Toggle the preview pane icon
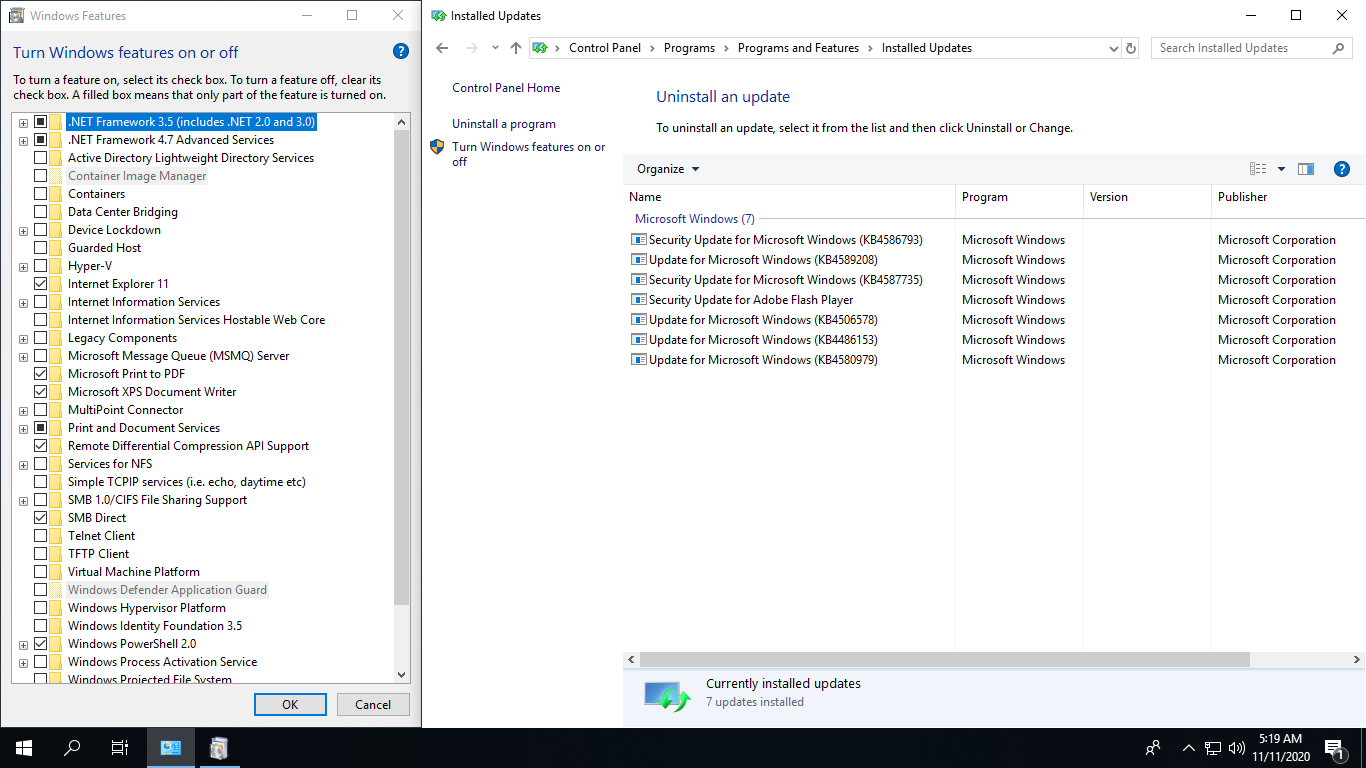This screenshot has height=768, width=1366. pos(1306,169)
